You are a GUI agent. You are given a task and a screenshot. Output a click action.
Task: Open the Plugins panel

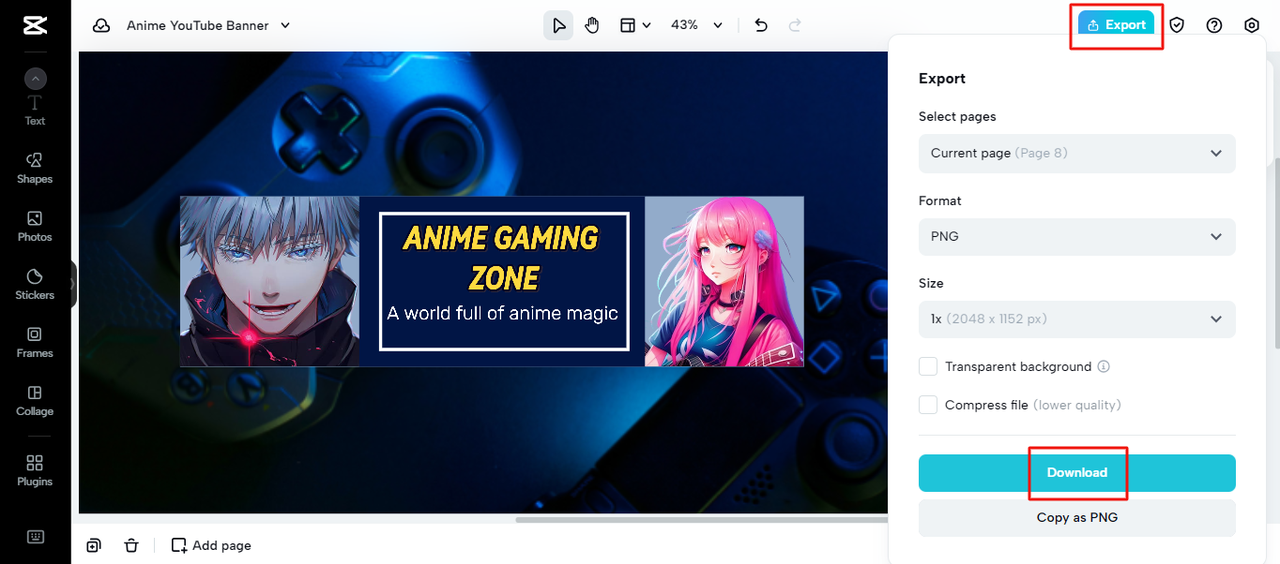tap(35, 470)
